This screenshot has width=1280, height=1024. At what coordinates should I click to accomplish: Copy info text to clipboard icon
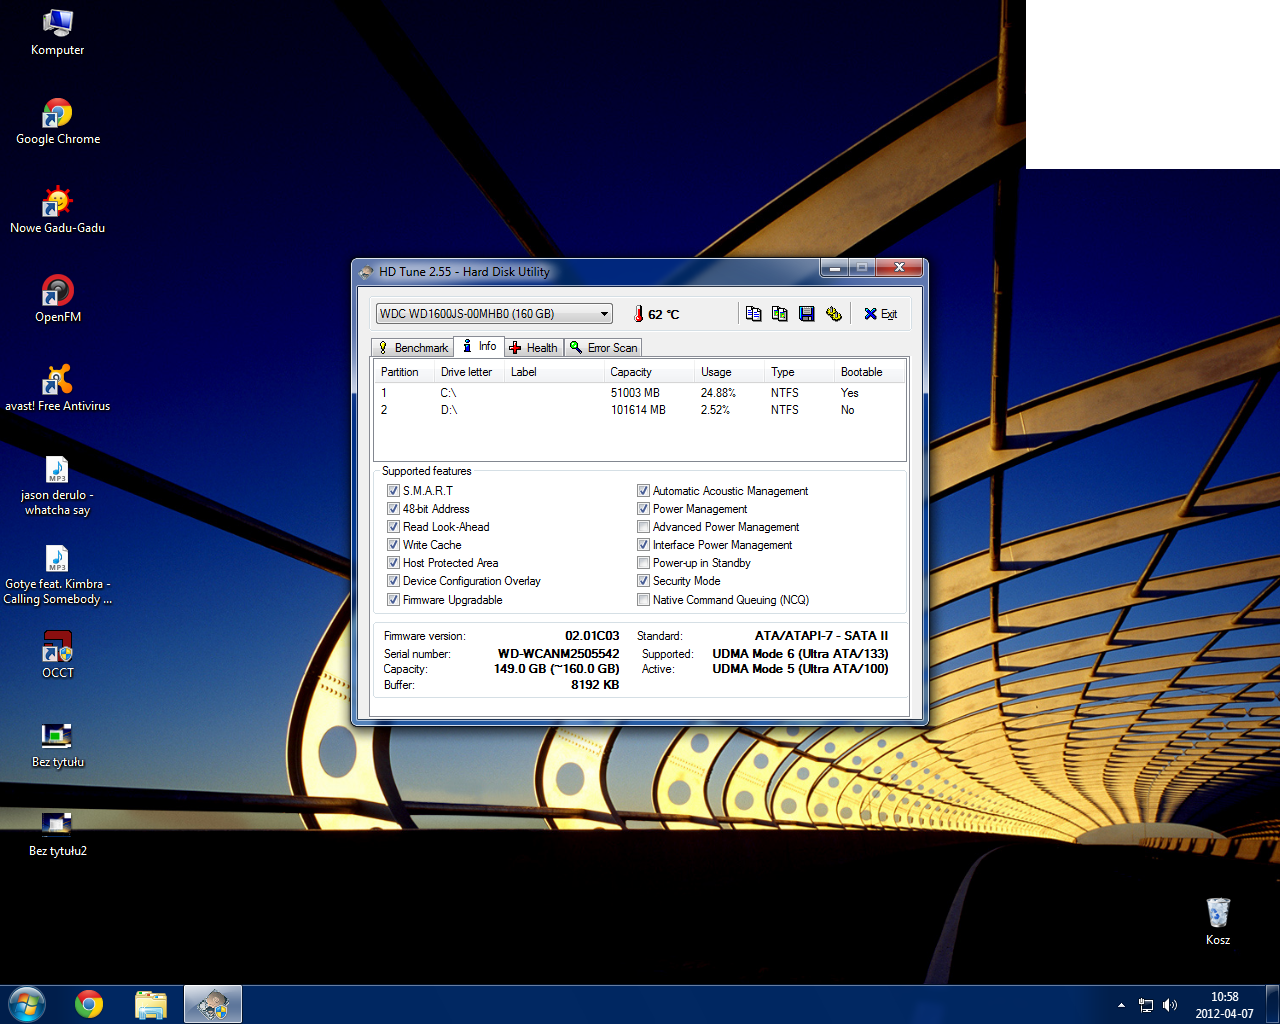click(754, 314)
